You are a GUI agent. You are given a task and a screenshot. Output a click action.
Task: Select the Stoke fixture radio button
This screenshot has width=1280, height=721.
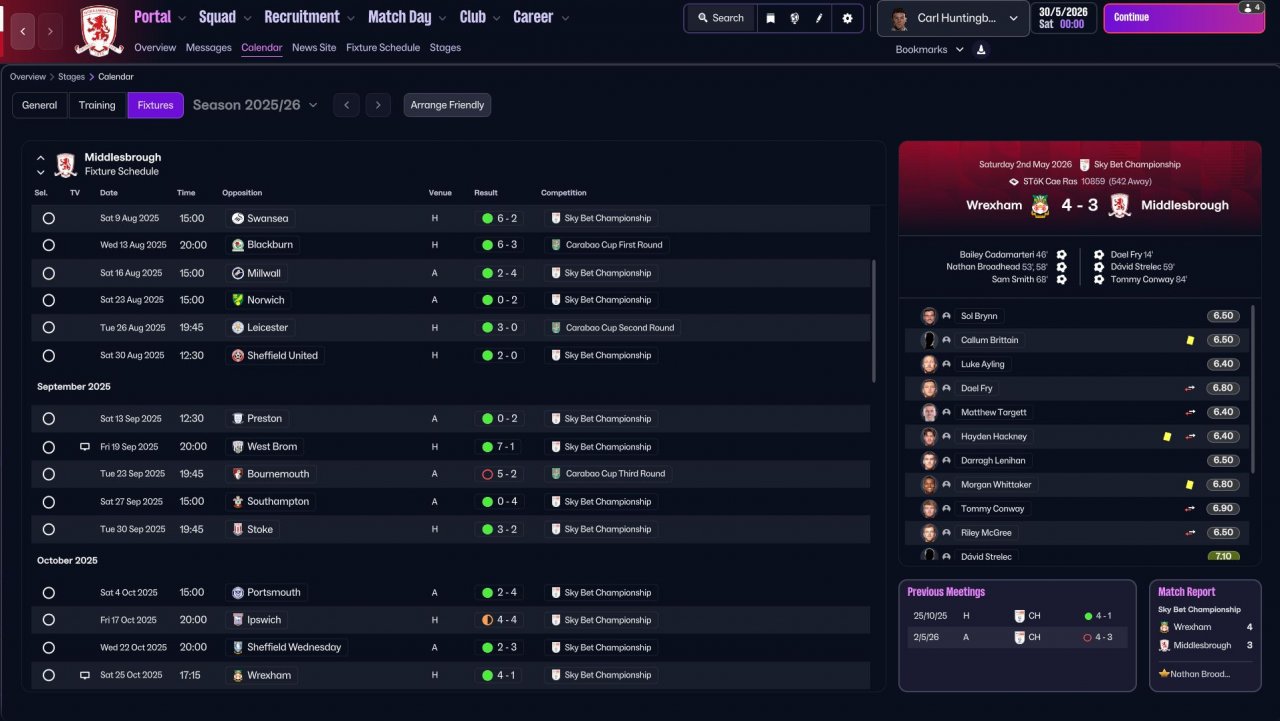click(x=49, y=529)
